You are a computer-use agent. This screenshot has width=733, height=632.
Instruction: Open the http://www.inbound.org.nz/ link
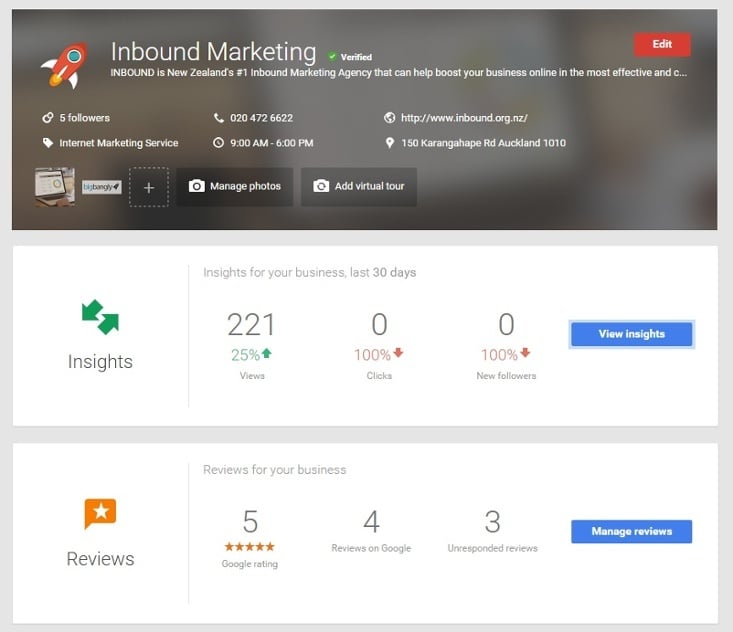click(464, 118)
